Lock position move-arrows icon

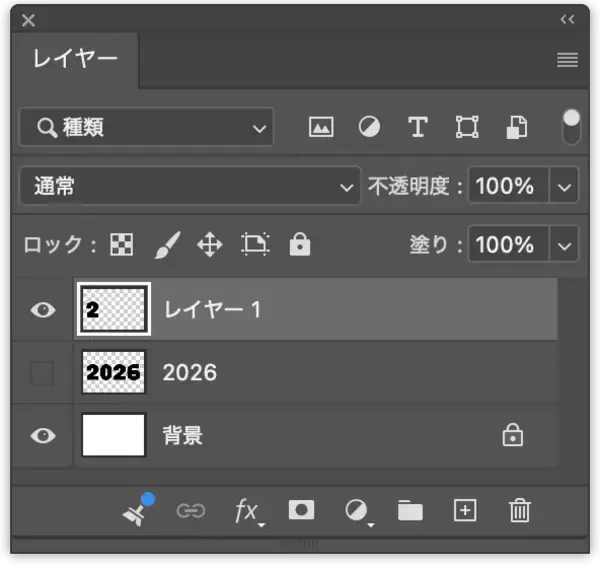tap(210, 245)
